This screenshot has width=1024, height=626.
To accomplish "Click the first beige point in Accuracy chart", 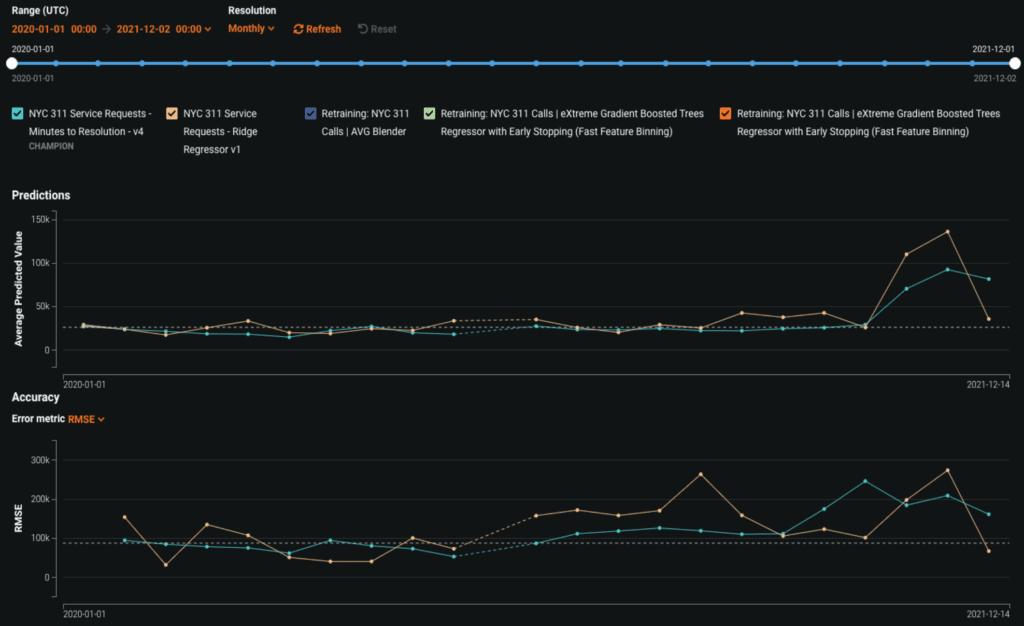I will tap(124, 517).
